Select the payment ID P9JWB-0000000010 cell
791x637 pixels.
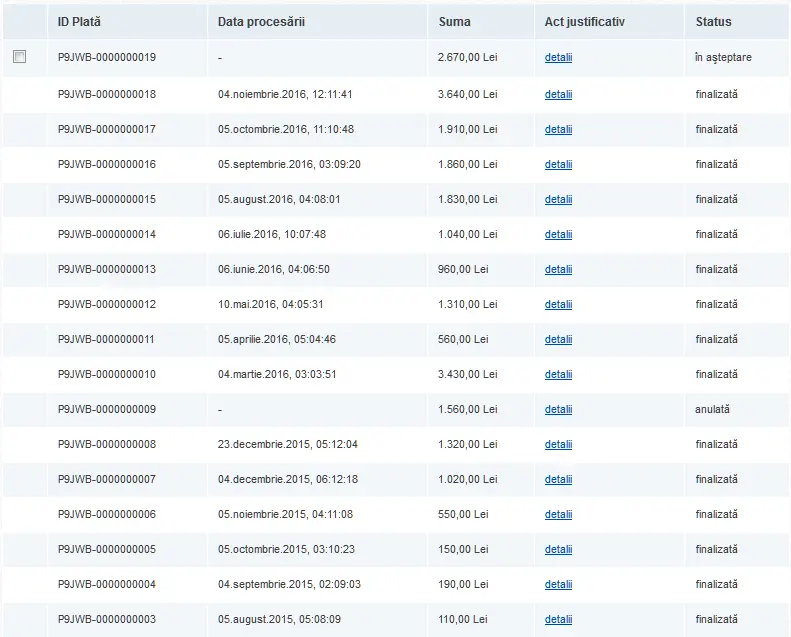tap(107, 374)
